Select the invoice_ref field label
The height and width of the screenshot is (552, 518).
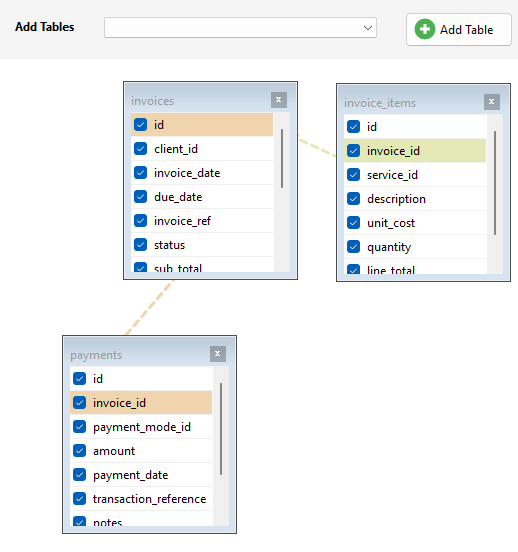(182, 221)
